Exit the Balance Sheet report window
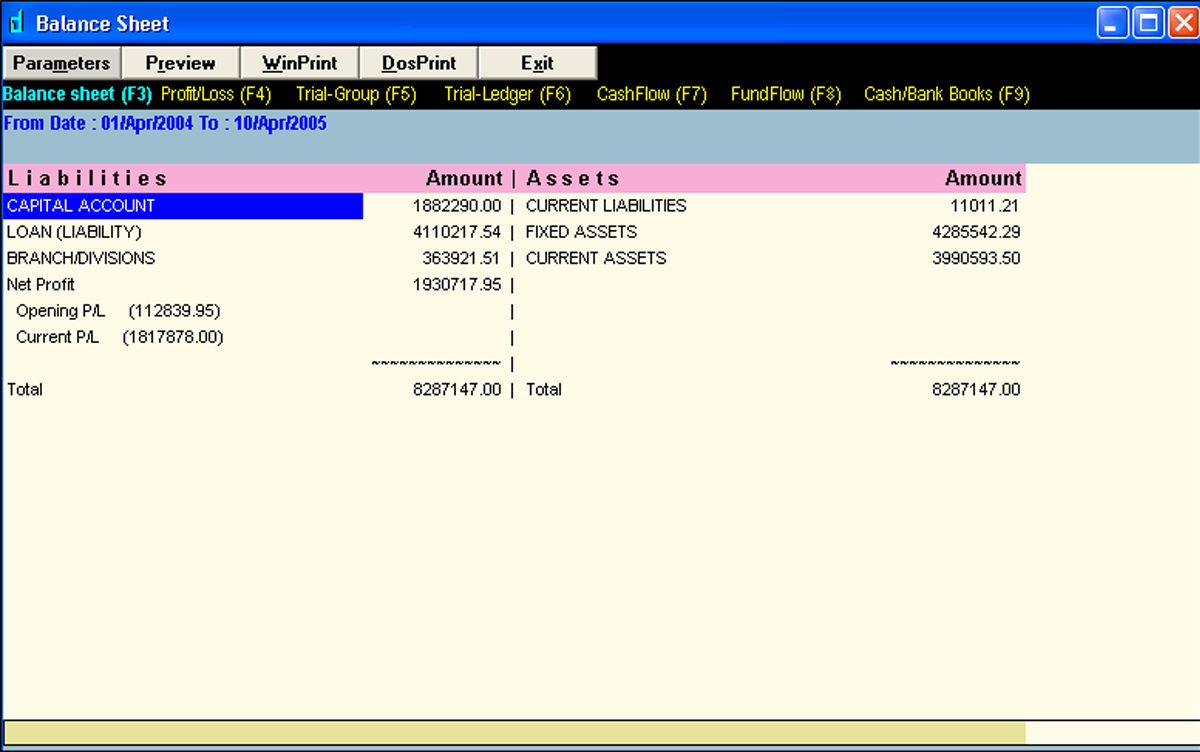The width and height of the screenshot is (1200, 752). (x=537, y=62)
